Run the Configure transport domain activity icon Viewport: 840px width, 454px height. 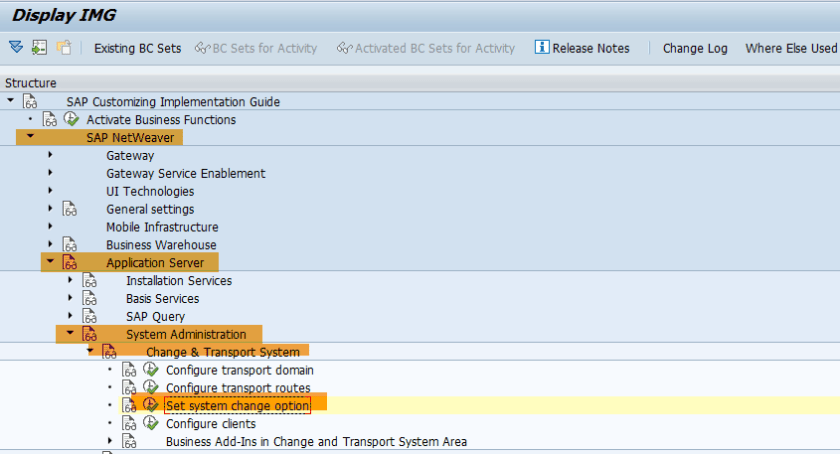[150, 370]
